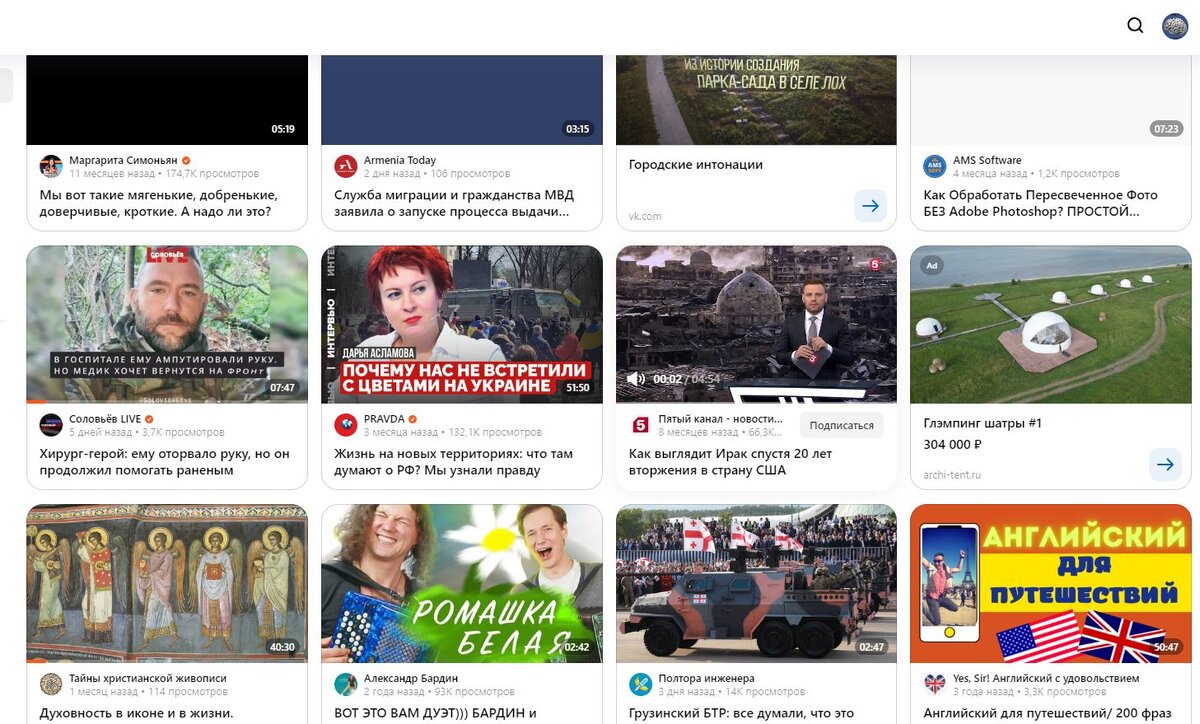The height and width of the screenshot is (724, 1200).
Task: Open PRAVDA channel name link
Action: tap(384, 419)
